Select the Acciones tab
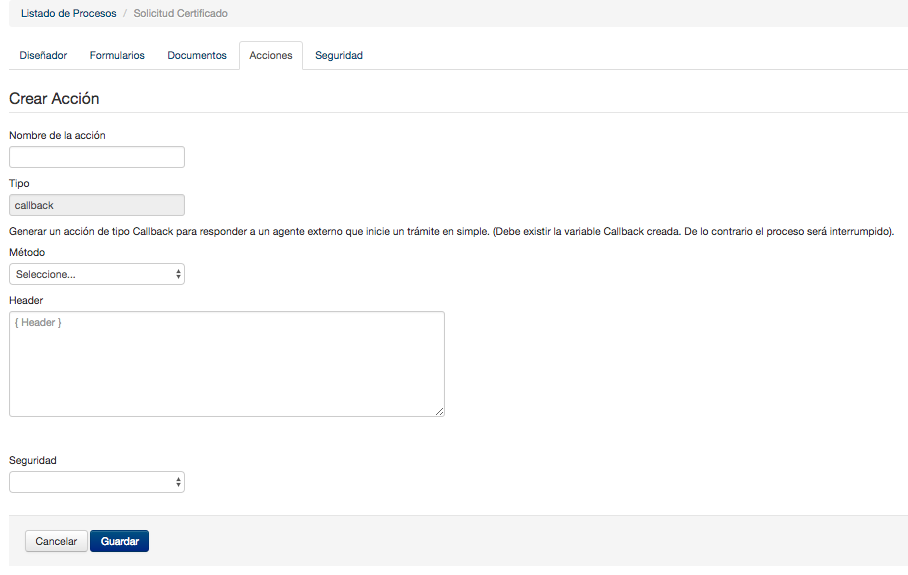Screen dimensions: 908x575 point(271,56)
